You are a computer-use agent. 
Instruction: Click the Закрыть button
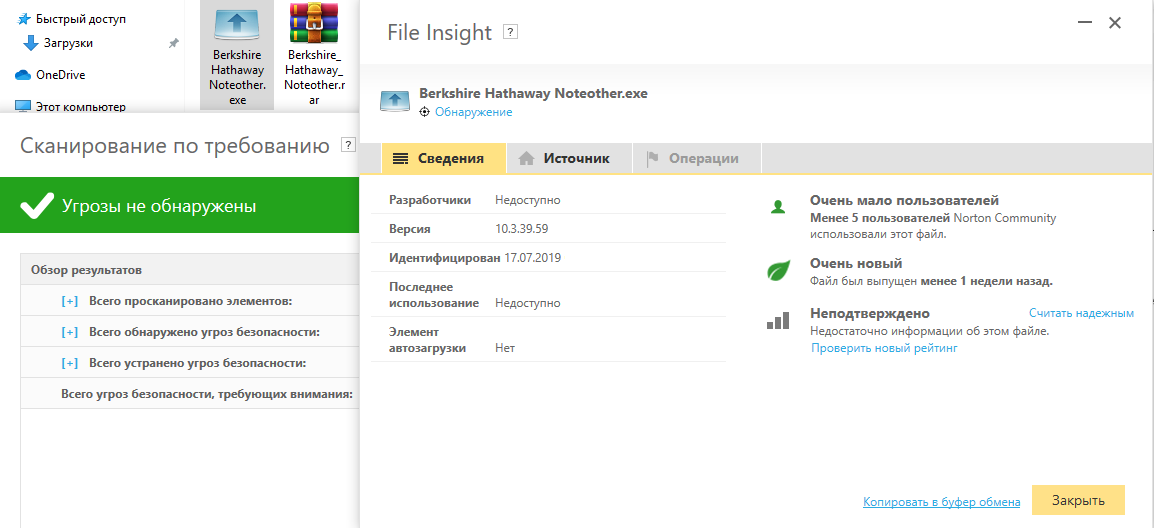1078,500
